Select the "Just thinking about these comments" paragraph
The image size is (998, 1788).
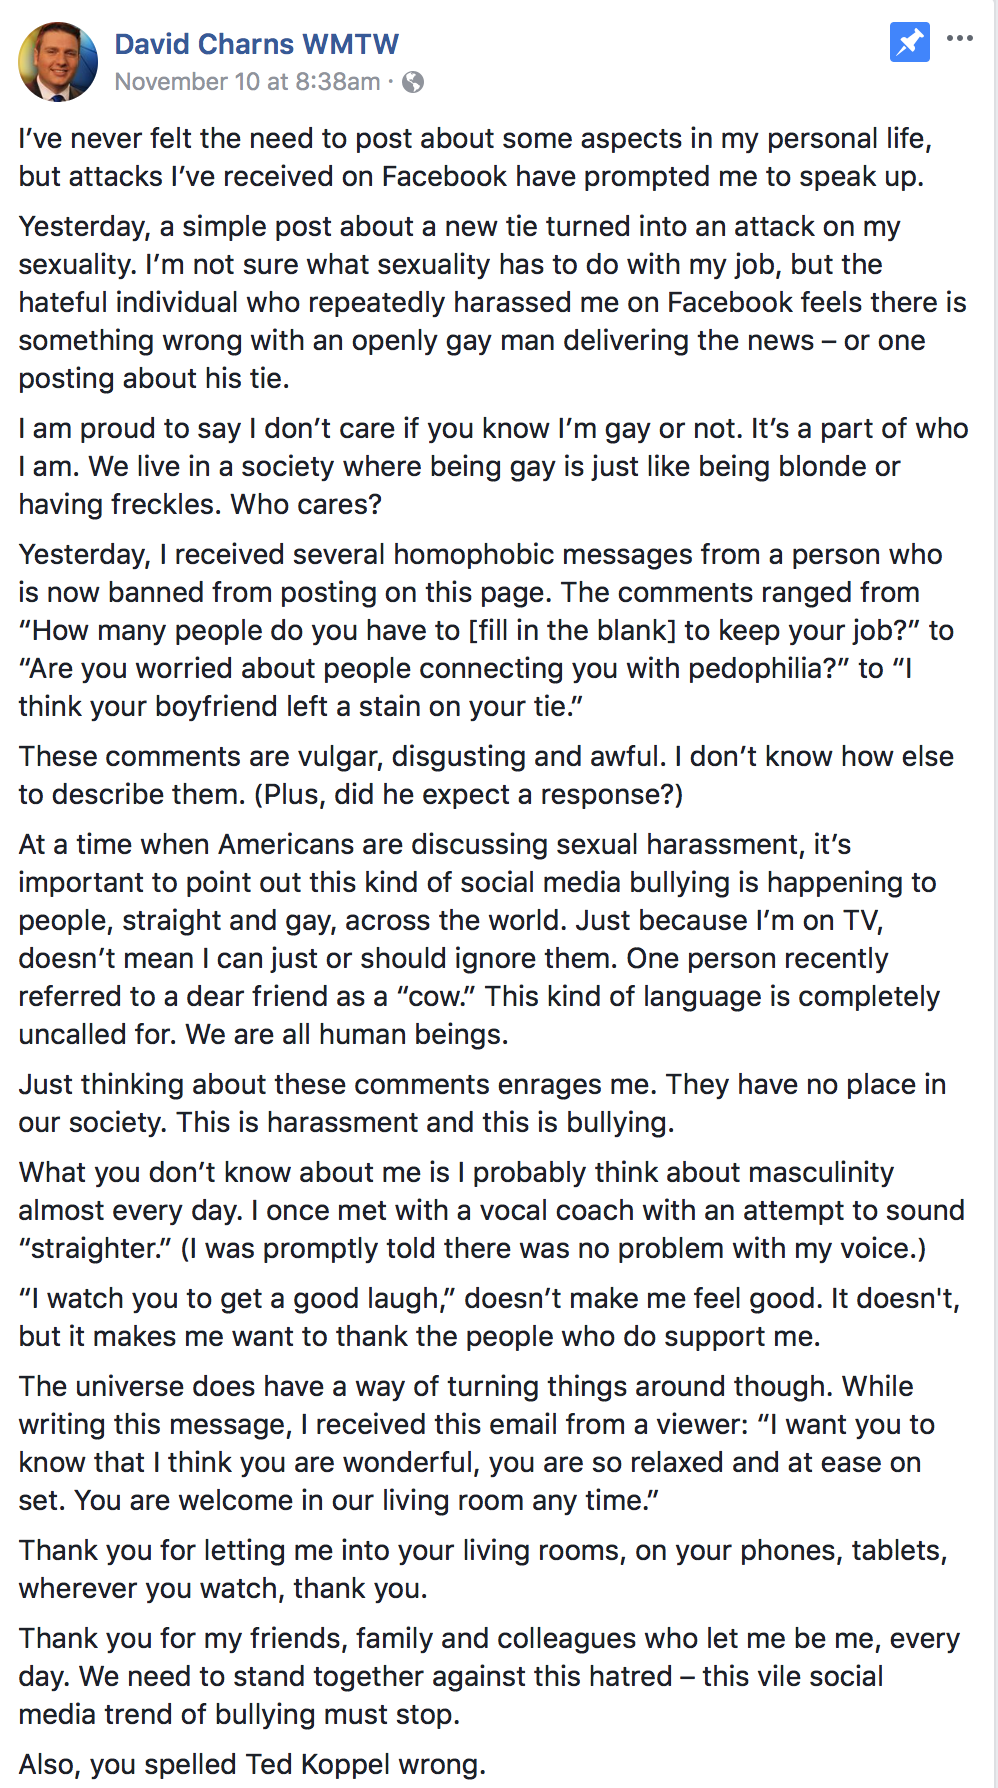(x=482, y=1103)
